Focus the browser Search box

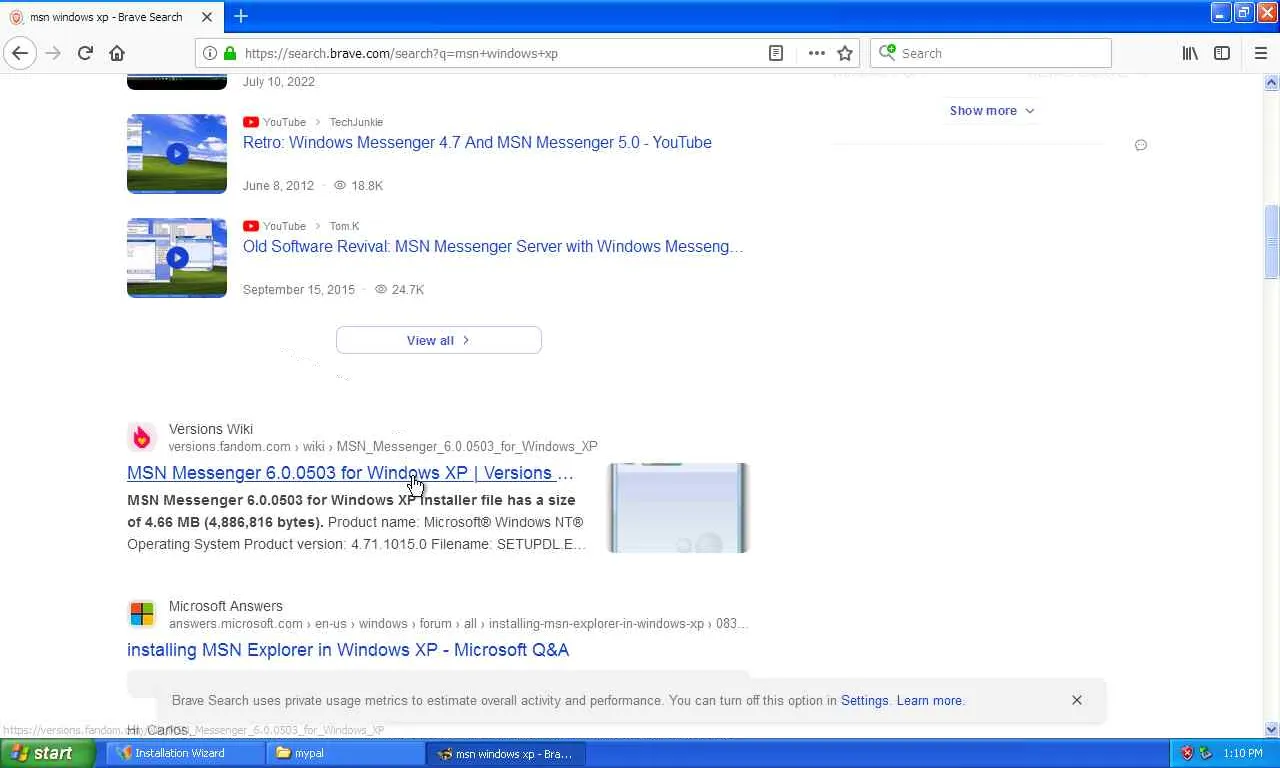(1003, 53)
